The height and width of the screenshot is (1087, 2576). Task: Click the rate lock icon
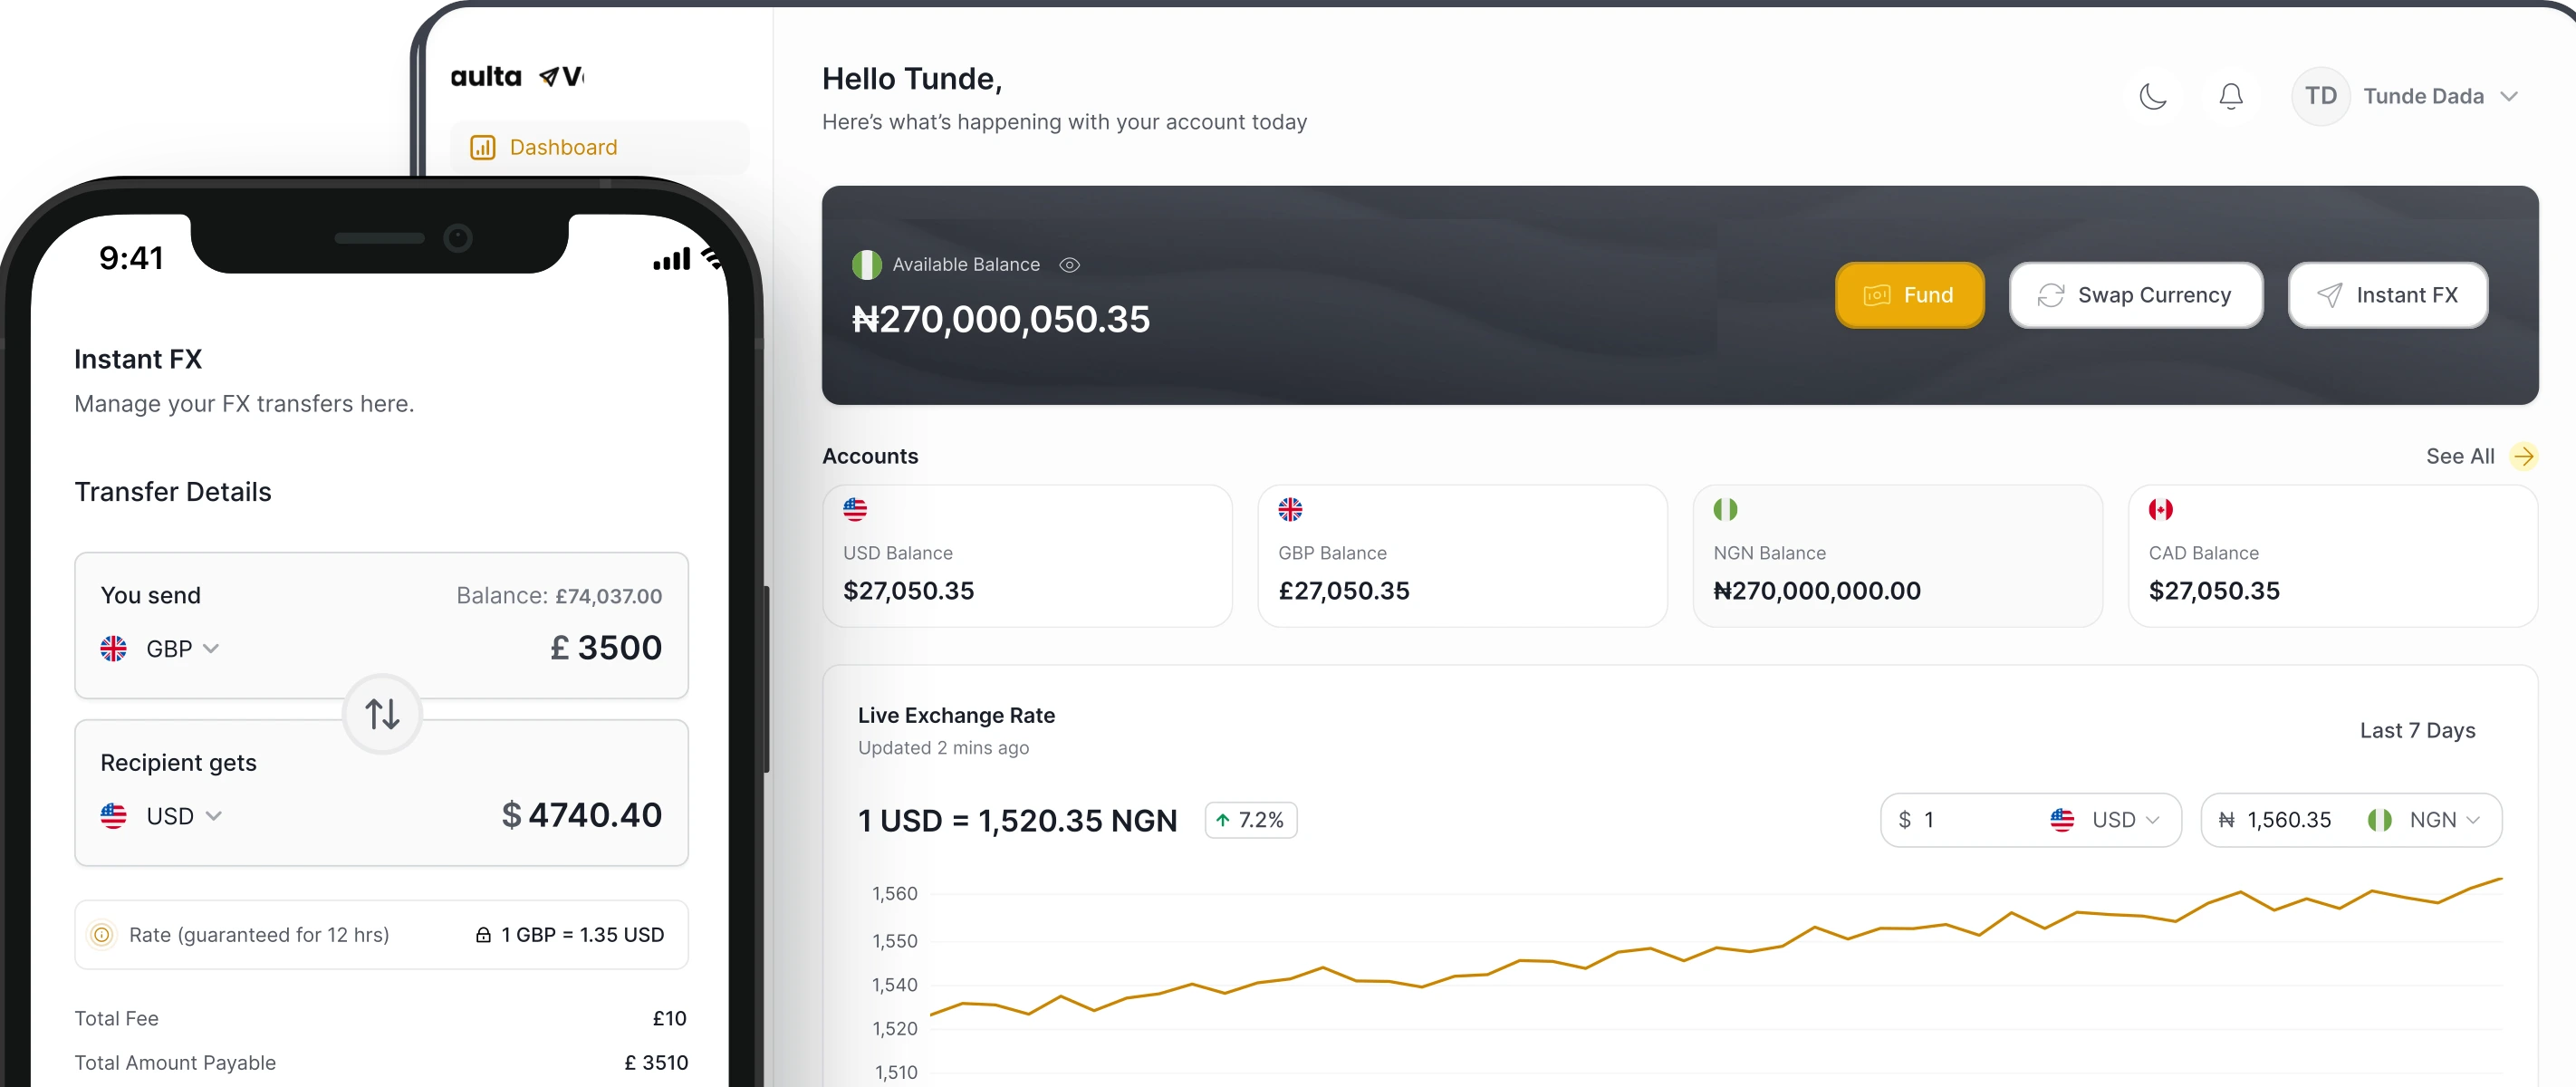483,935
